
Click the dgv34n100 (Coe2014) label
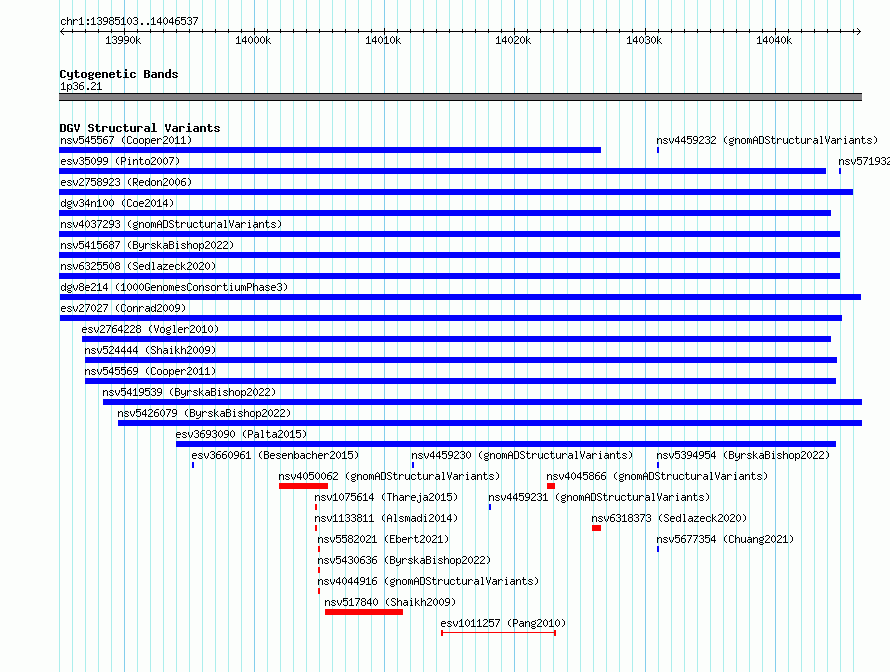(117, 203)
